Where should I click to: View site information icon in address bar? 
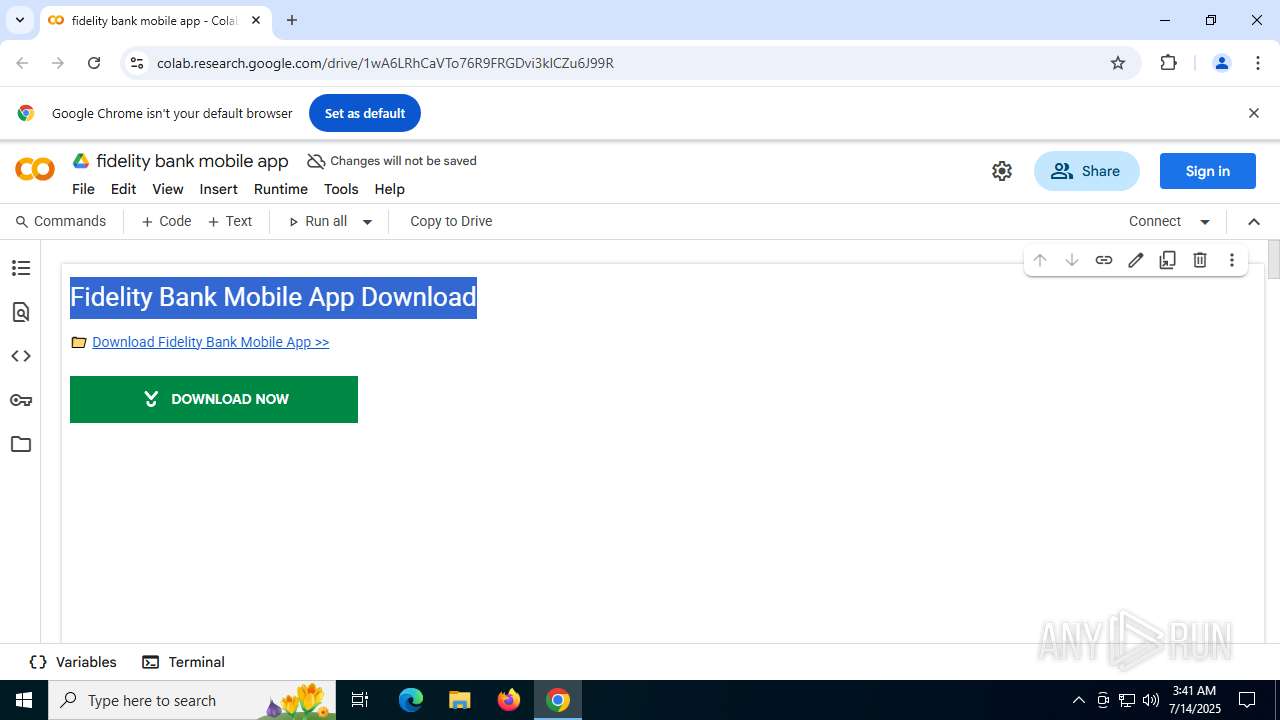[x=137, y=63]
